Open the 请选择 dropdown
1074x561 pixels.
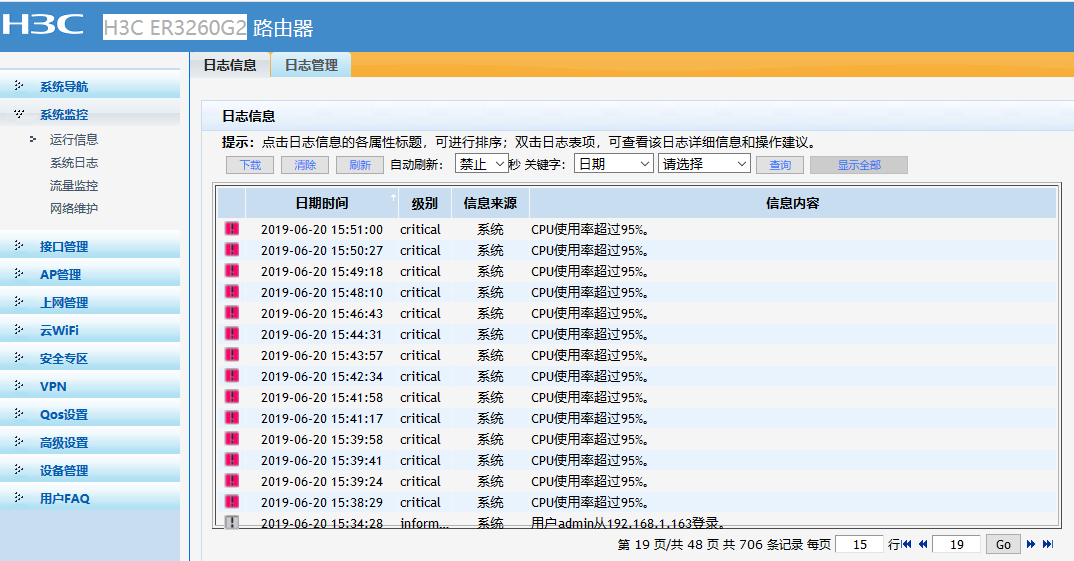coord(704,164)
